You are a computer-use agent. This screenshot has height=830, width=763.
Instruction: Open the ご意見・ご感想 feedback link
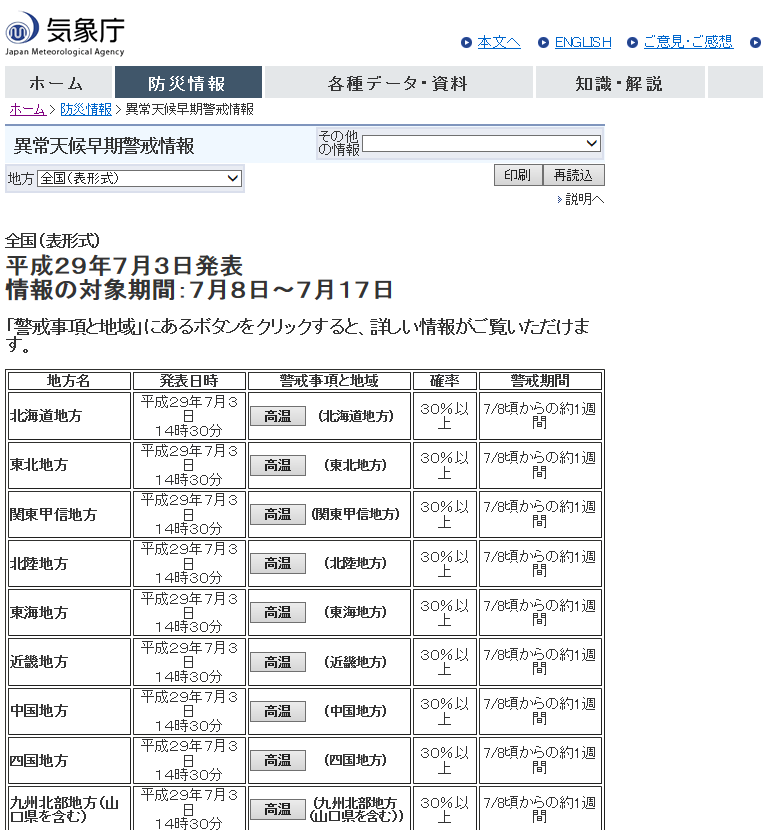point(688,42)
